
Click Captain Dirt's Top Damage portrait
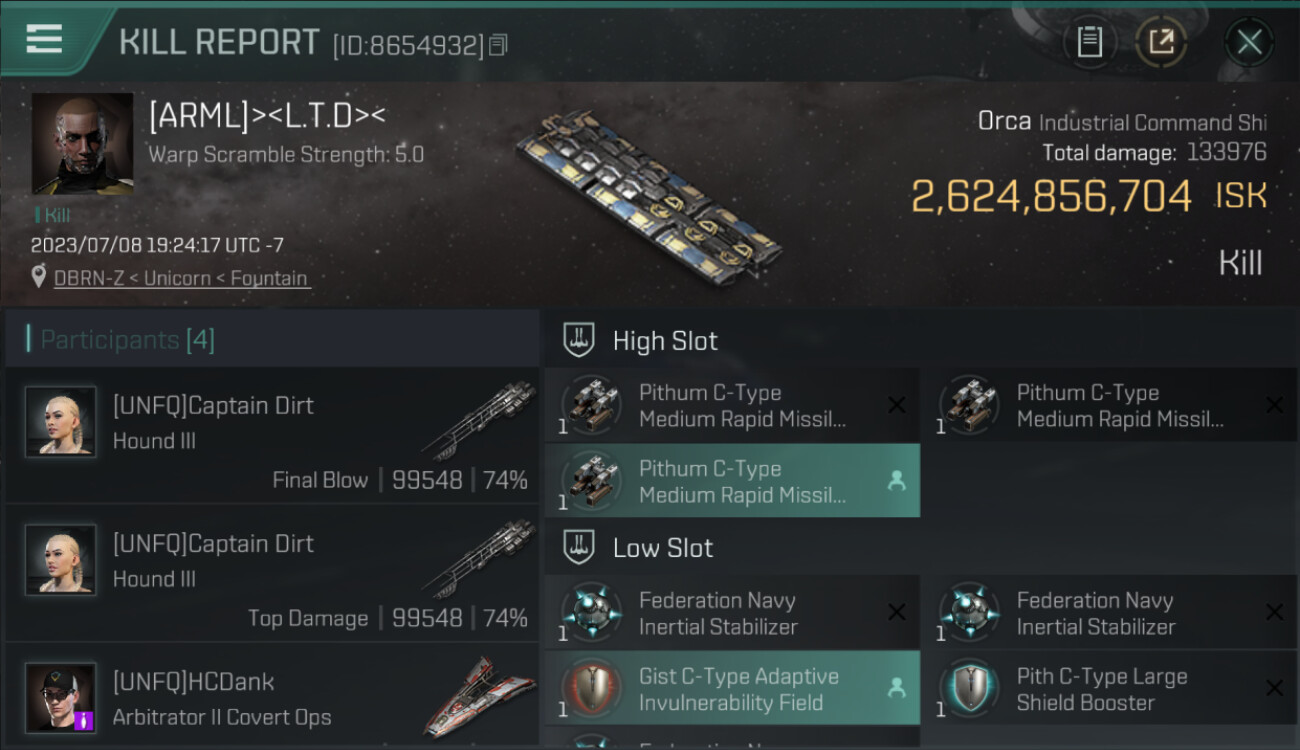tap(61, 559)
